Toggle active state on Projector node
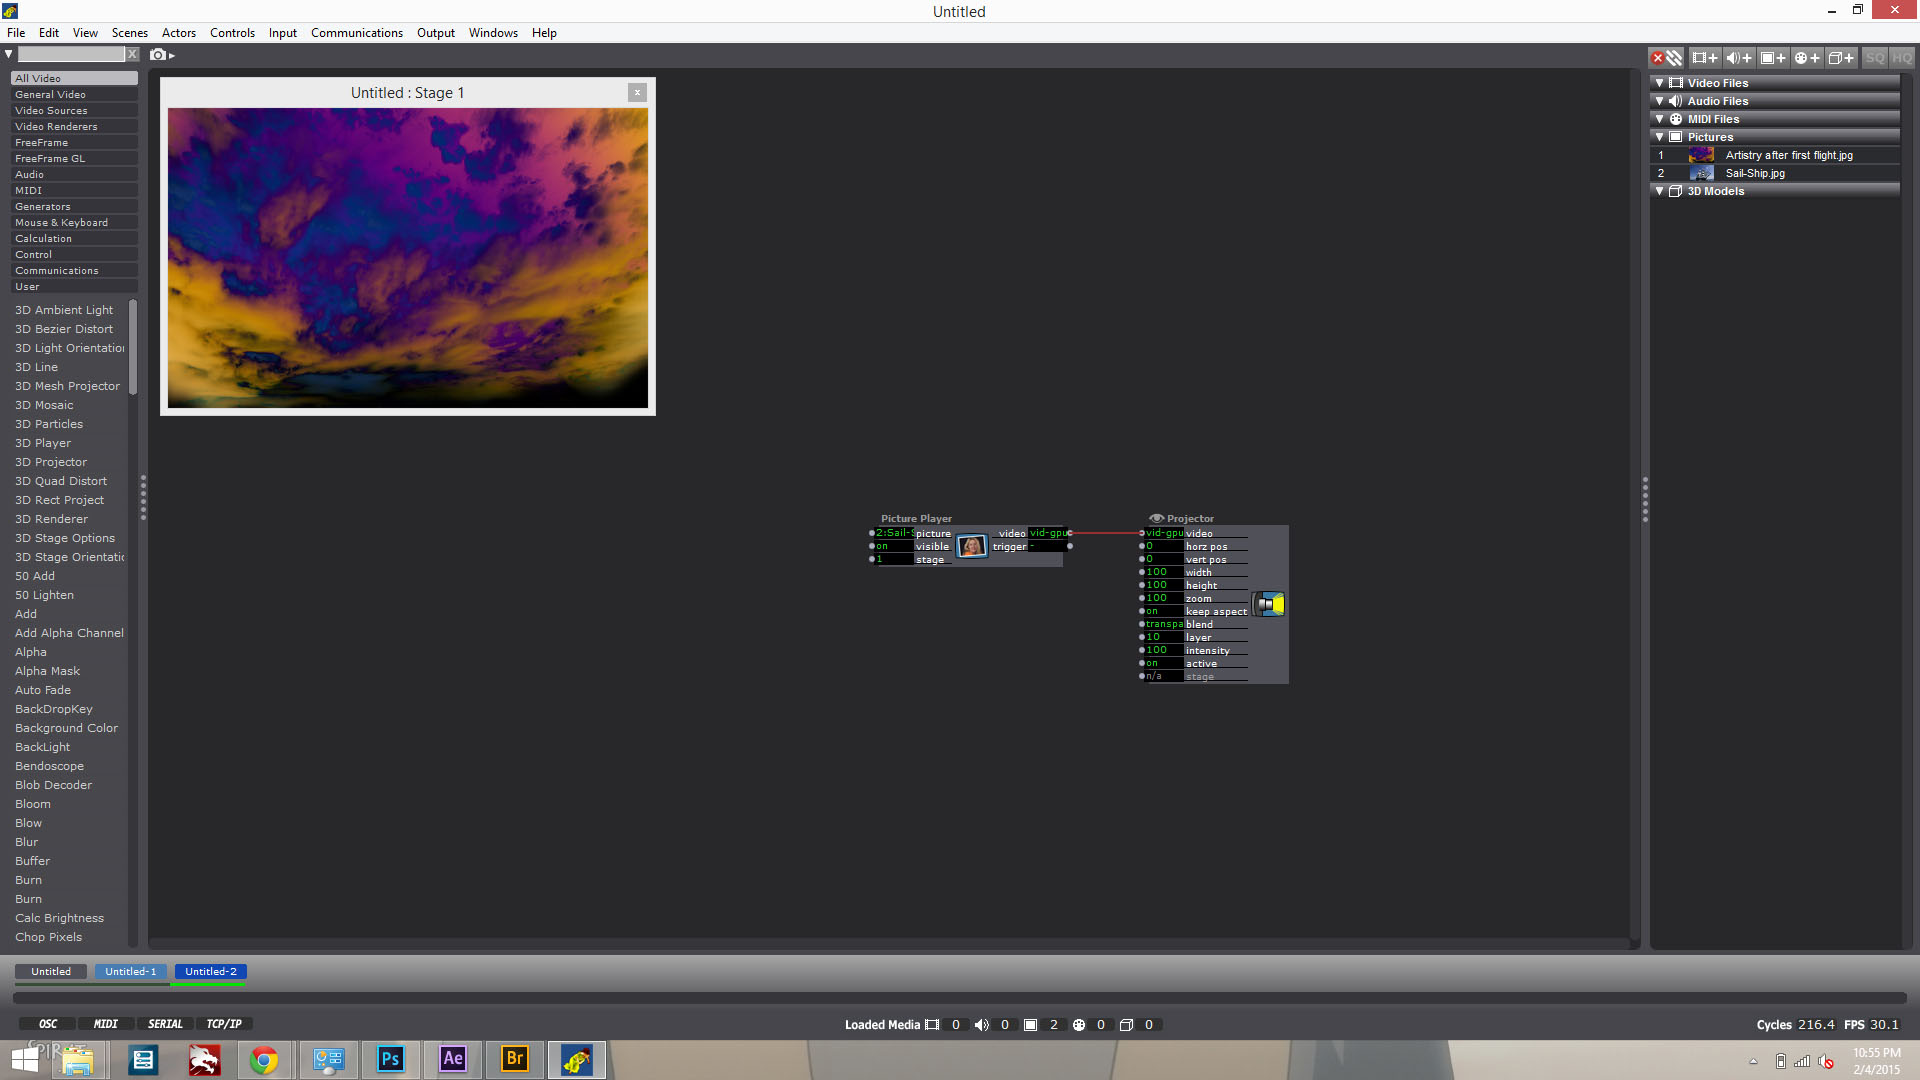1920x1080 pixels. coord(1158,663)
